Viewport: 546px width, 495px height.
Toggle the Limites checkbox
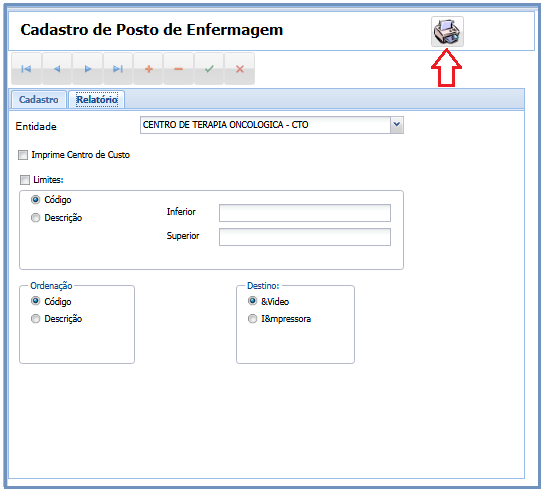25,180
